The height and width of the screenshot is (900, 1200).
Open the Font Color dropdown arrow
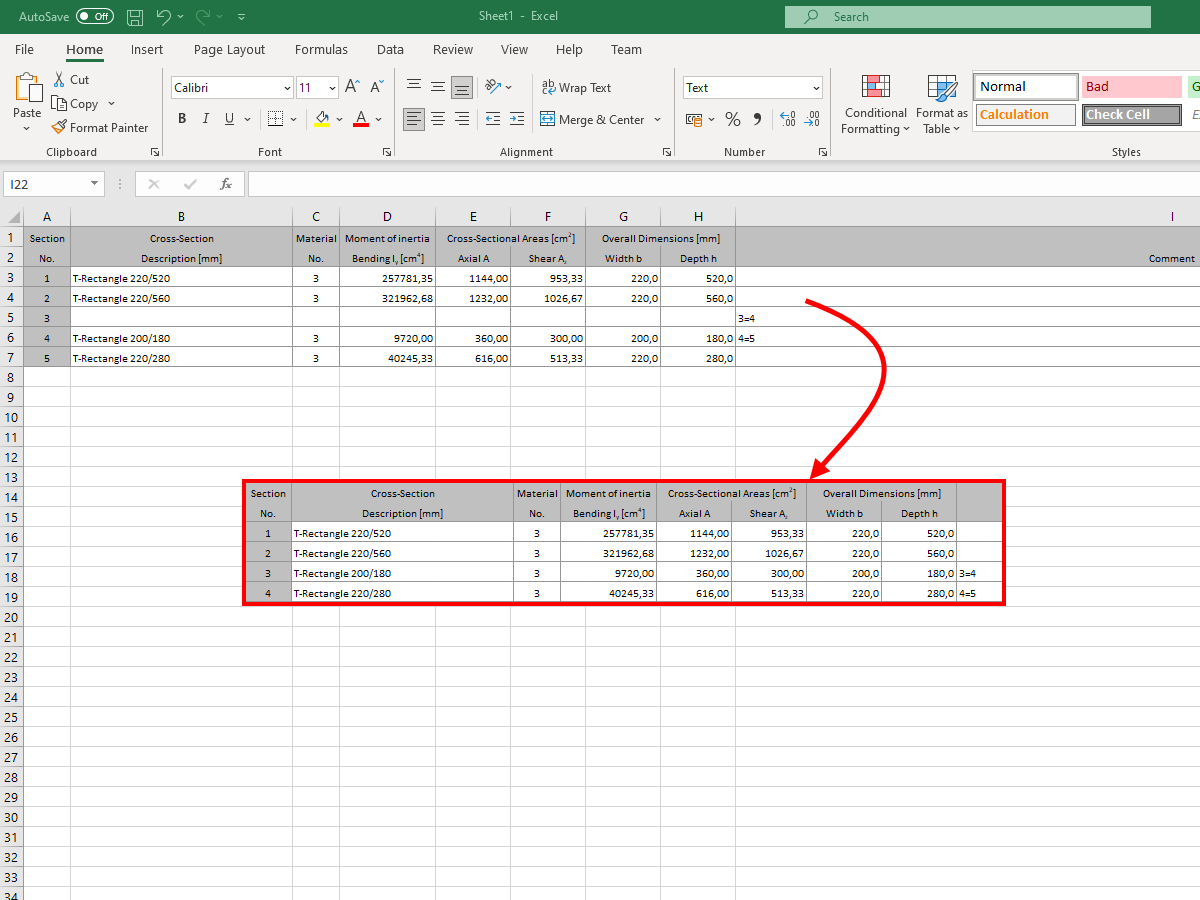point(379,119)
